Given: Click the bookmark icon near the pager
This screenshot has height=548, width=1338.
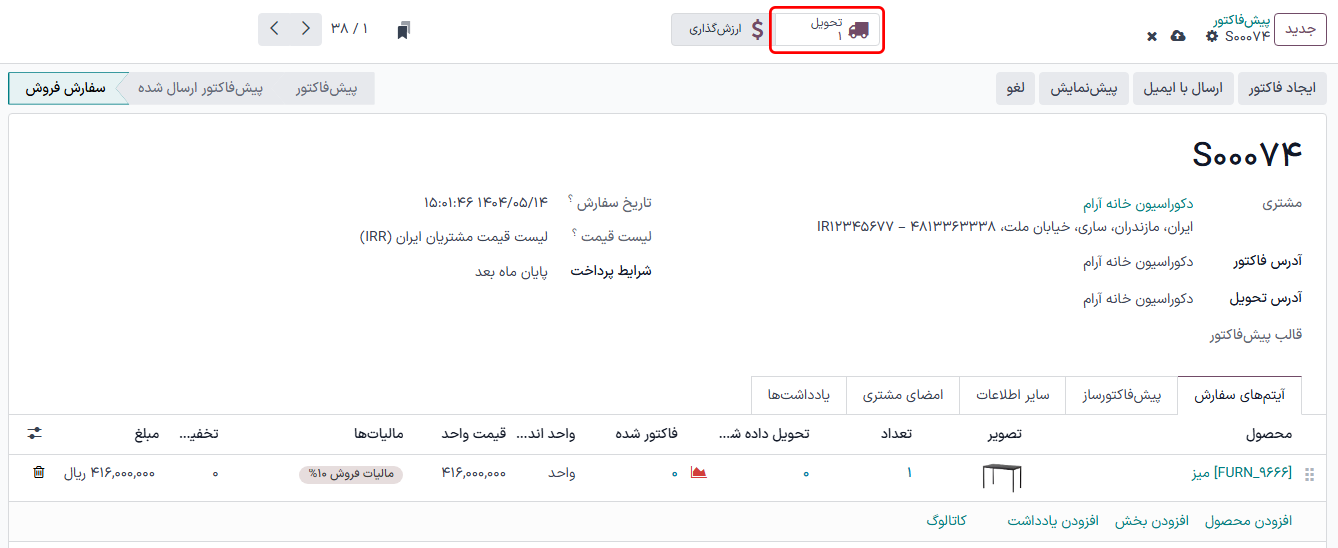Looking at the screenshot, I should point(403,30).
